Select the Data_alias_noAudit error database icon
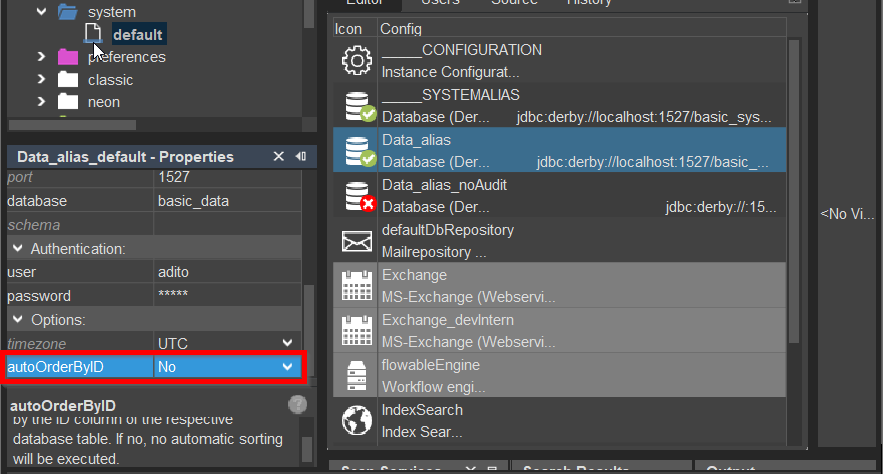Image resolution: width=883 pixels, height=474 pixels. click(x=357, y=196)
